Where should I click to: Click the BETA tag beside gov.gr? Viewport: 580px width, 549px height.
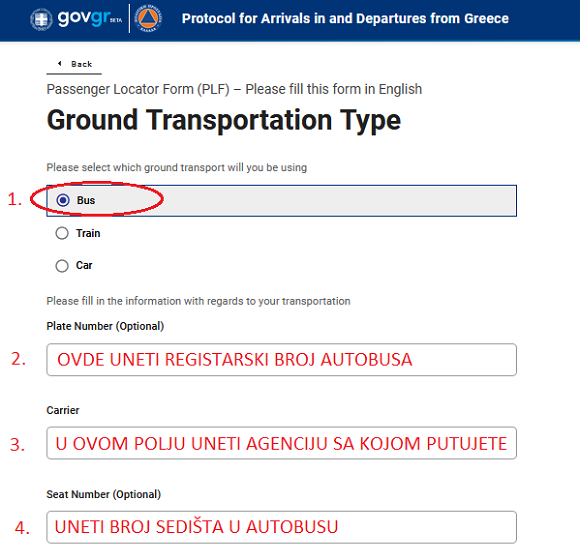[116, 20]
